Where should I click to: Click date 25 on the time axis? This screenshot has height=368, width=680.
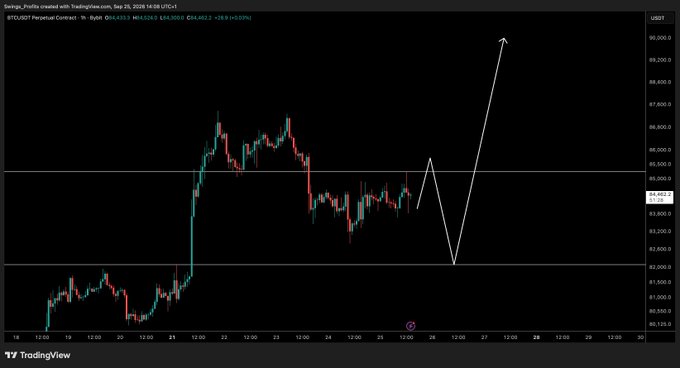[x=380, y=337]
